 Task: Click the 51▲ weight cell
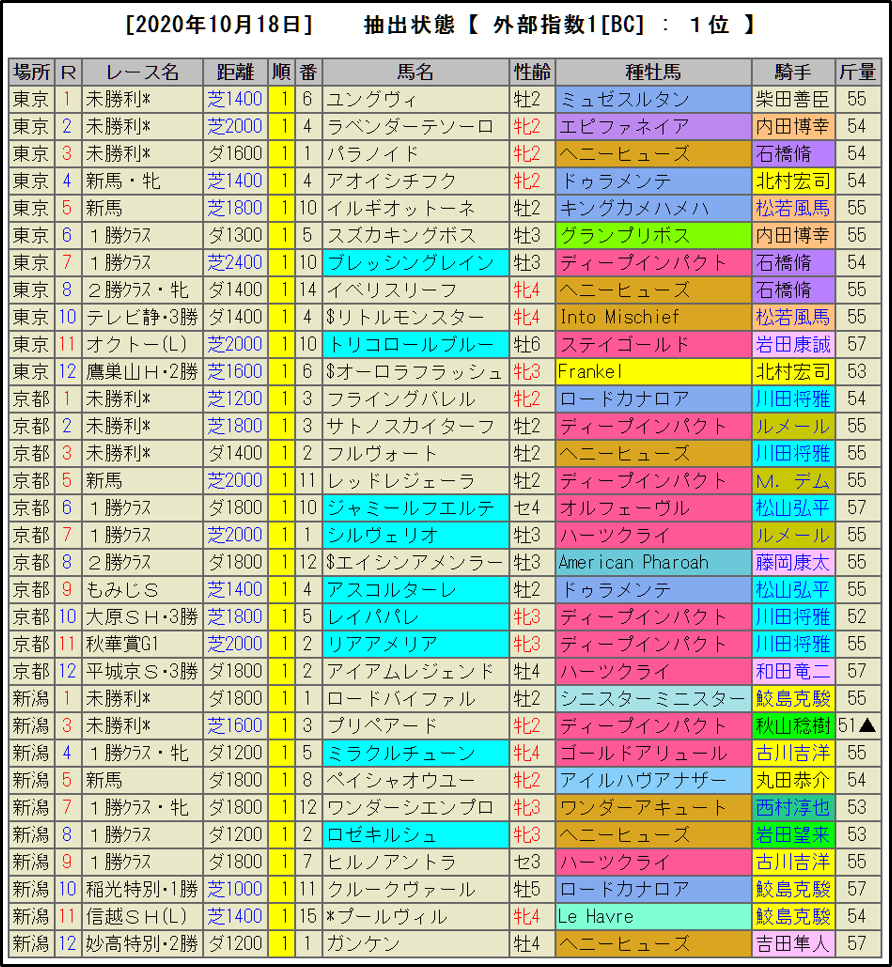[857, 726]
